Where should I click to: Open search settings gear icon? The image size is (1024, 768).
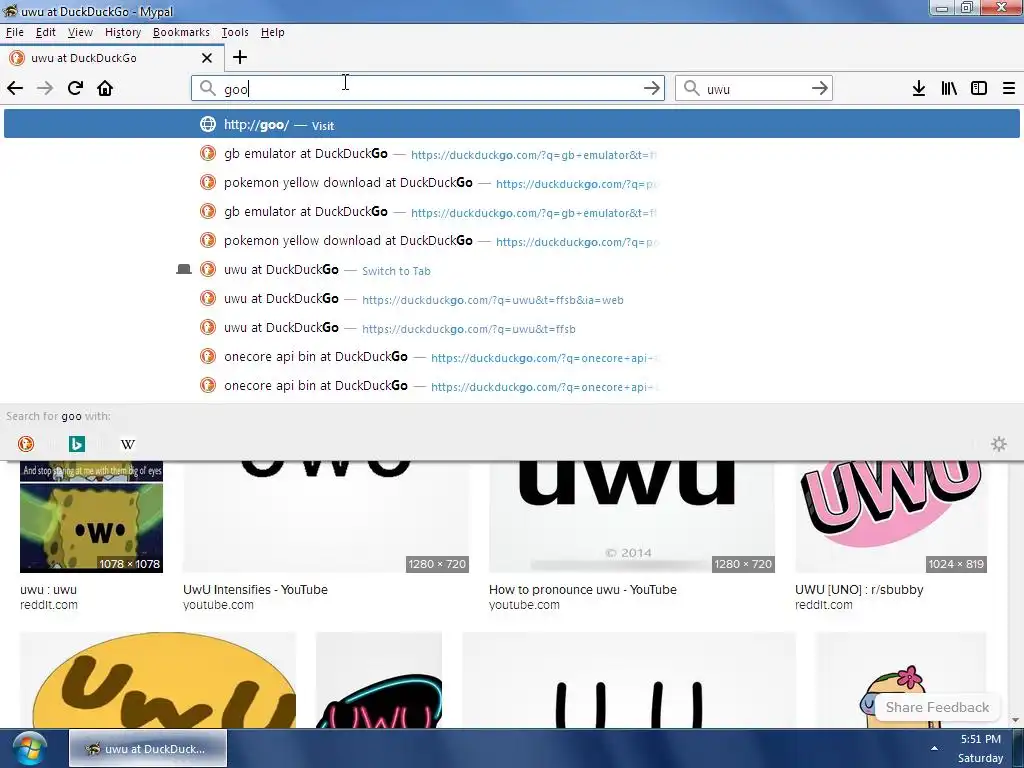tap(999, 444)
